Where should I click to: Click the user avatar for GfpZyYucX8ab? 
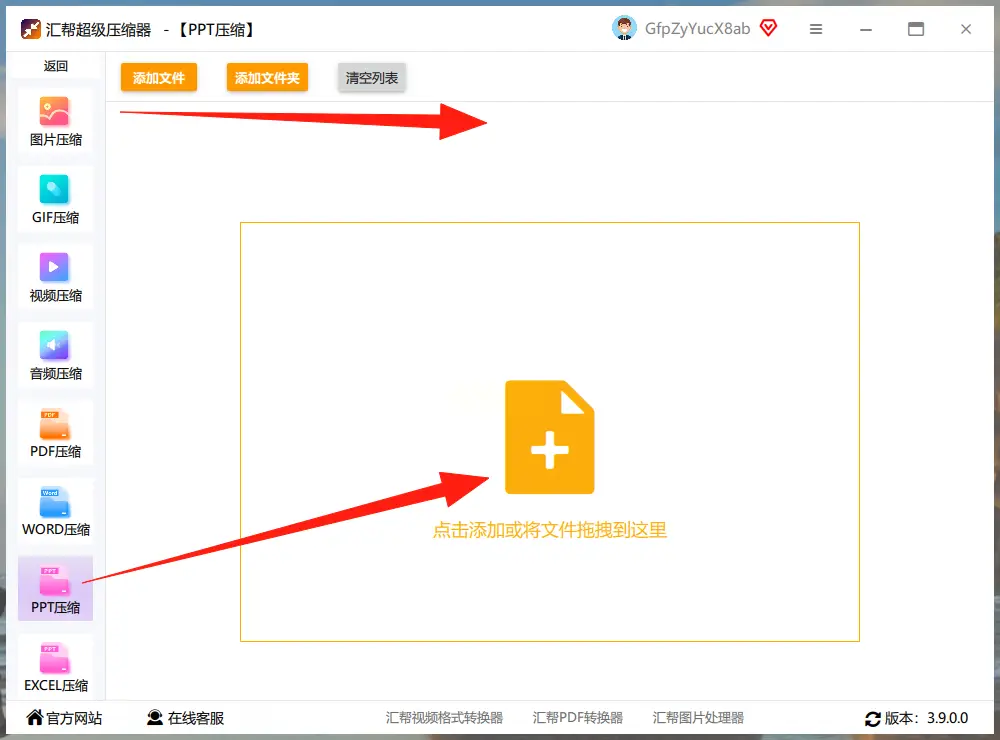(x=625, y=28)
